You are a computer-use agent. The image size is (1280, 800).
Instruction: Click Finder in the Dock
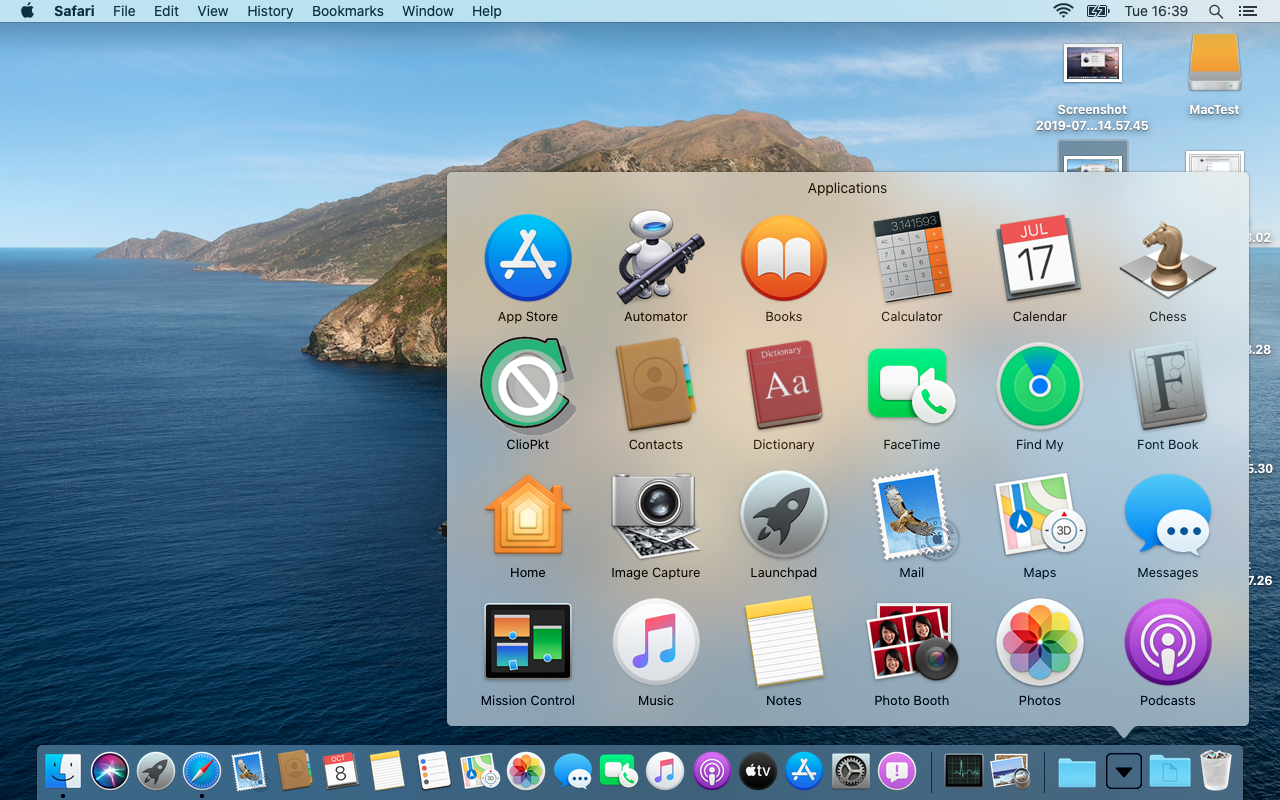click(63, 771)
